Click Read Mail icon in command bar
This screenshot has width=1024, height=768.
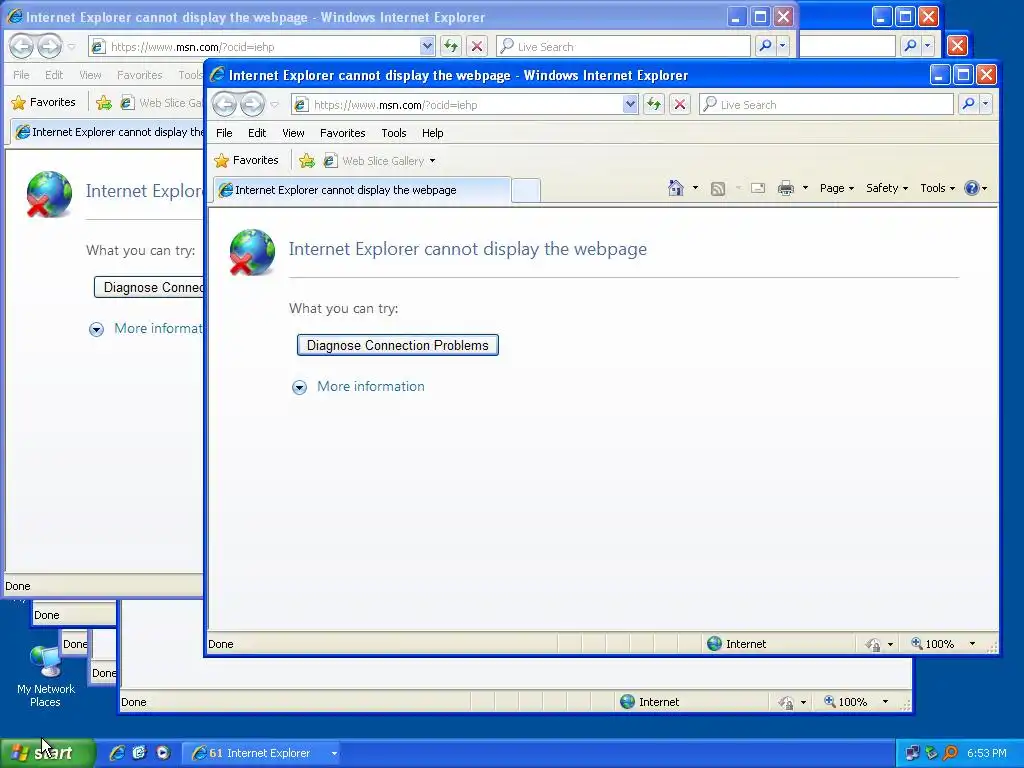(x=758, y=188)
